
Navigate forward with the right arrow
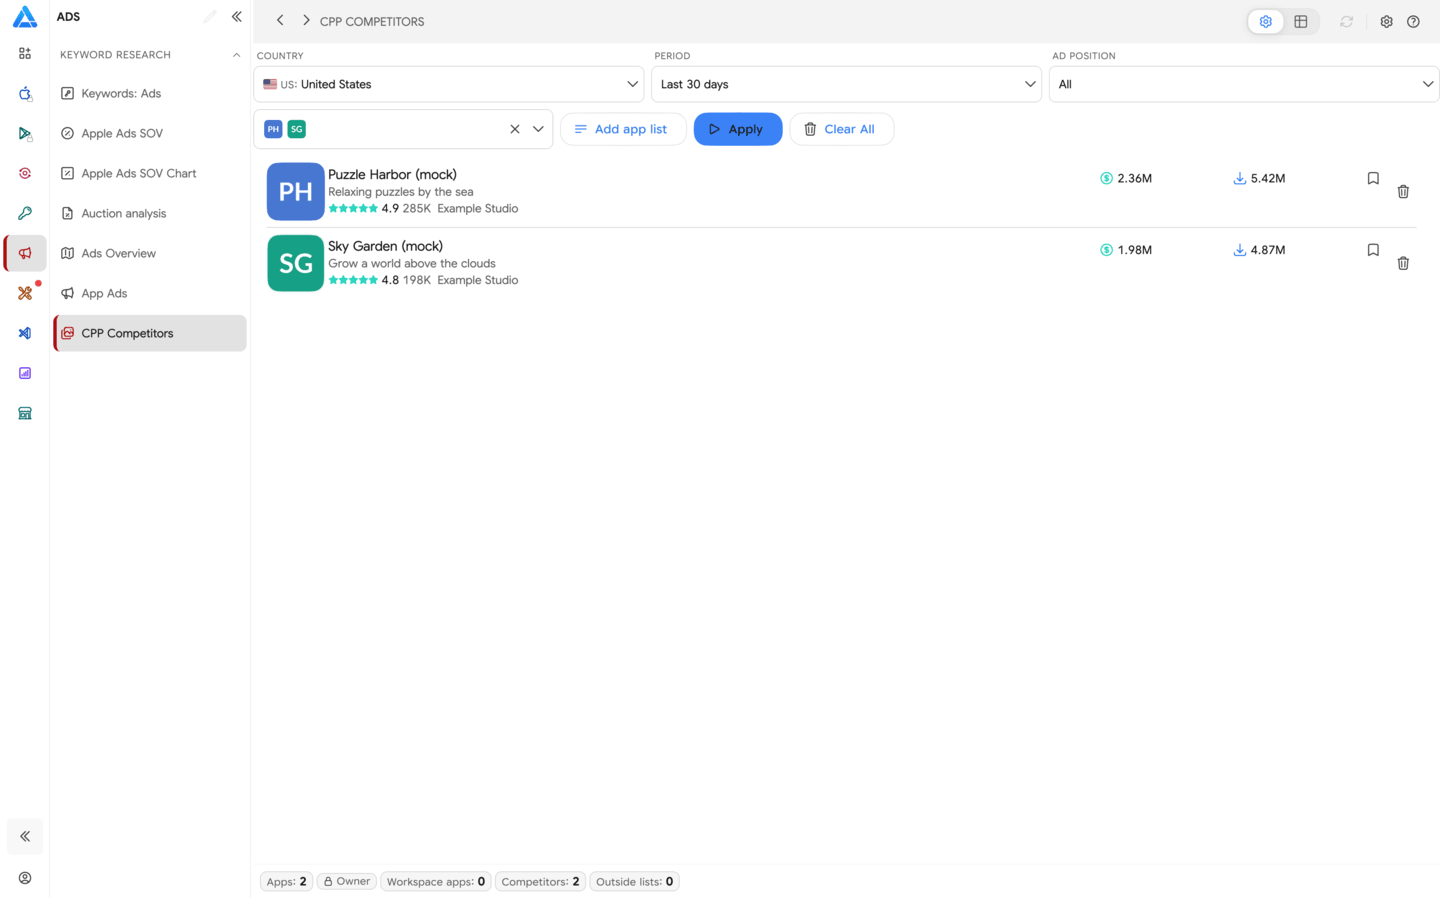pos(306,20)
